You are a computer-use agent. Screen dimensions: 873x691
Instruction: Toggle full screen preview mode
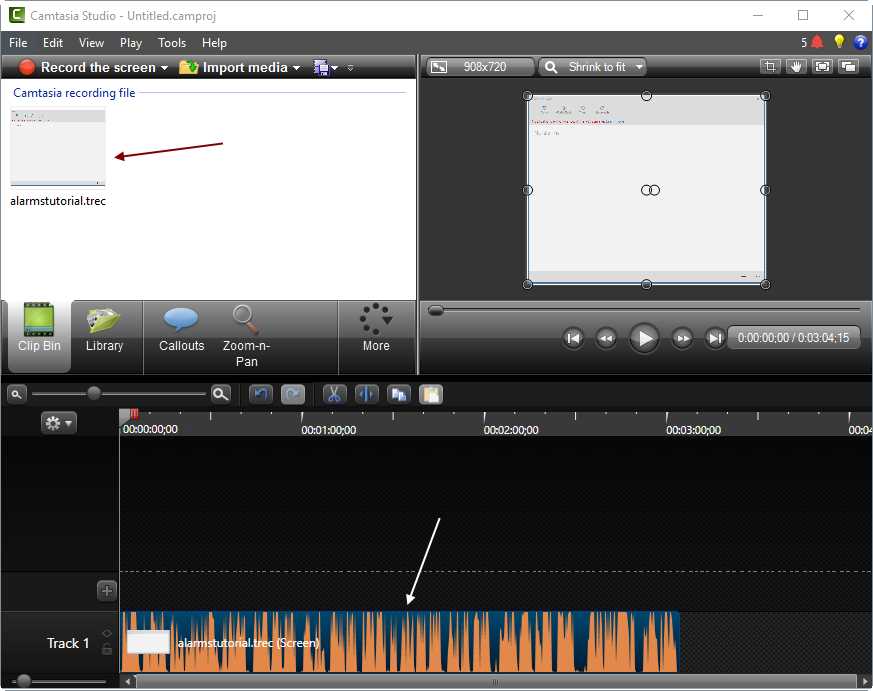[823, 66]
